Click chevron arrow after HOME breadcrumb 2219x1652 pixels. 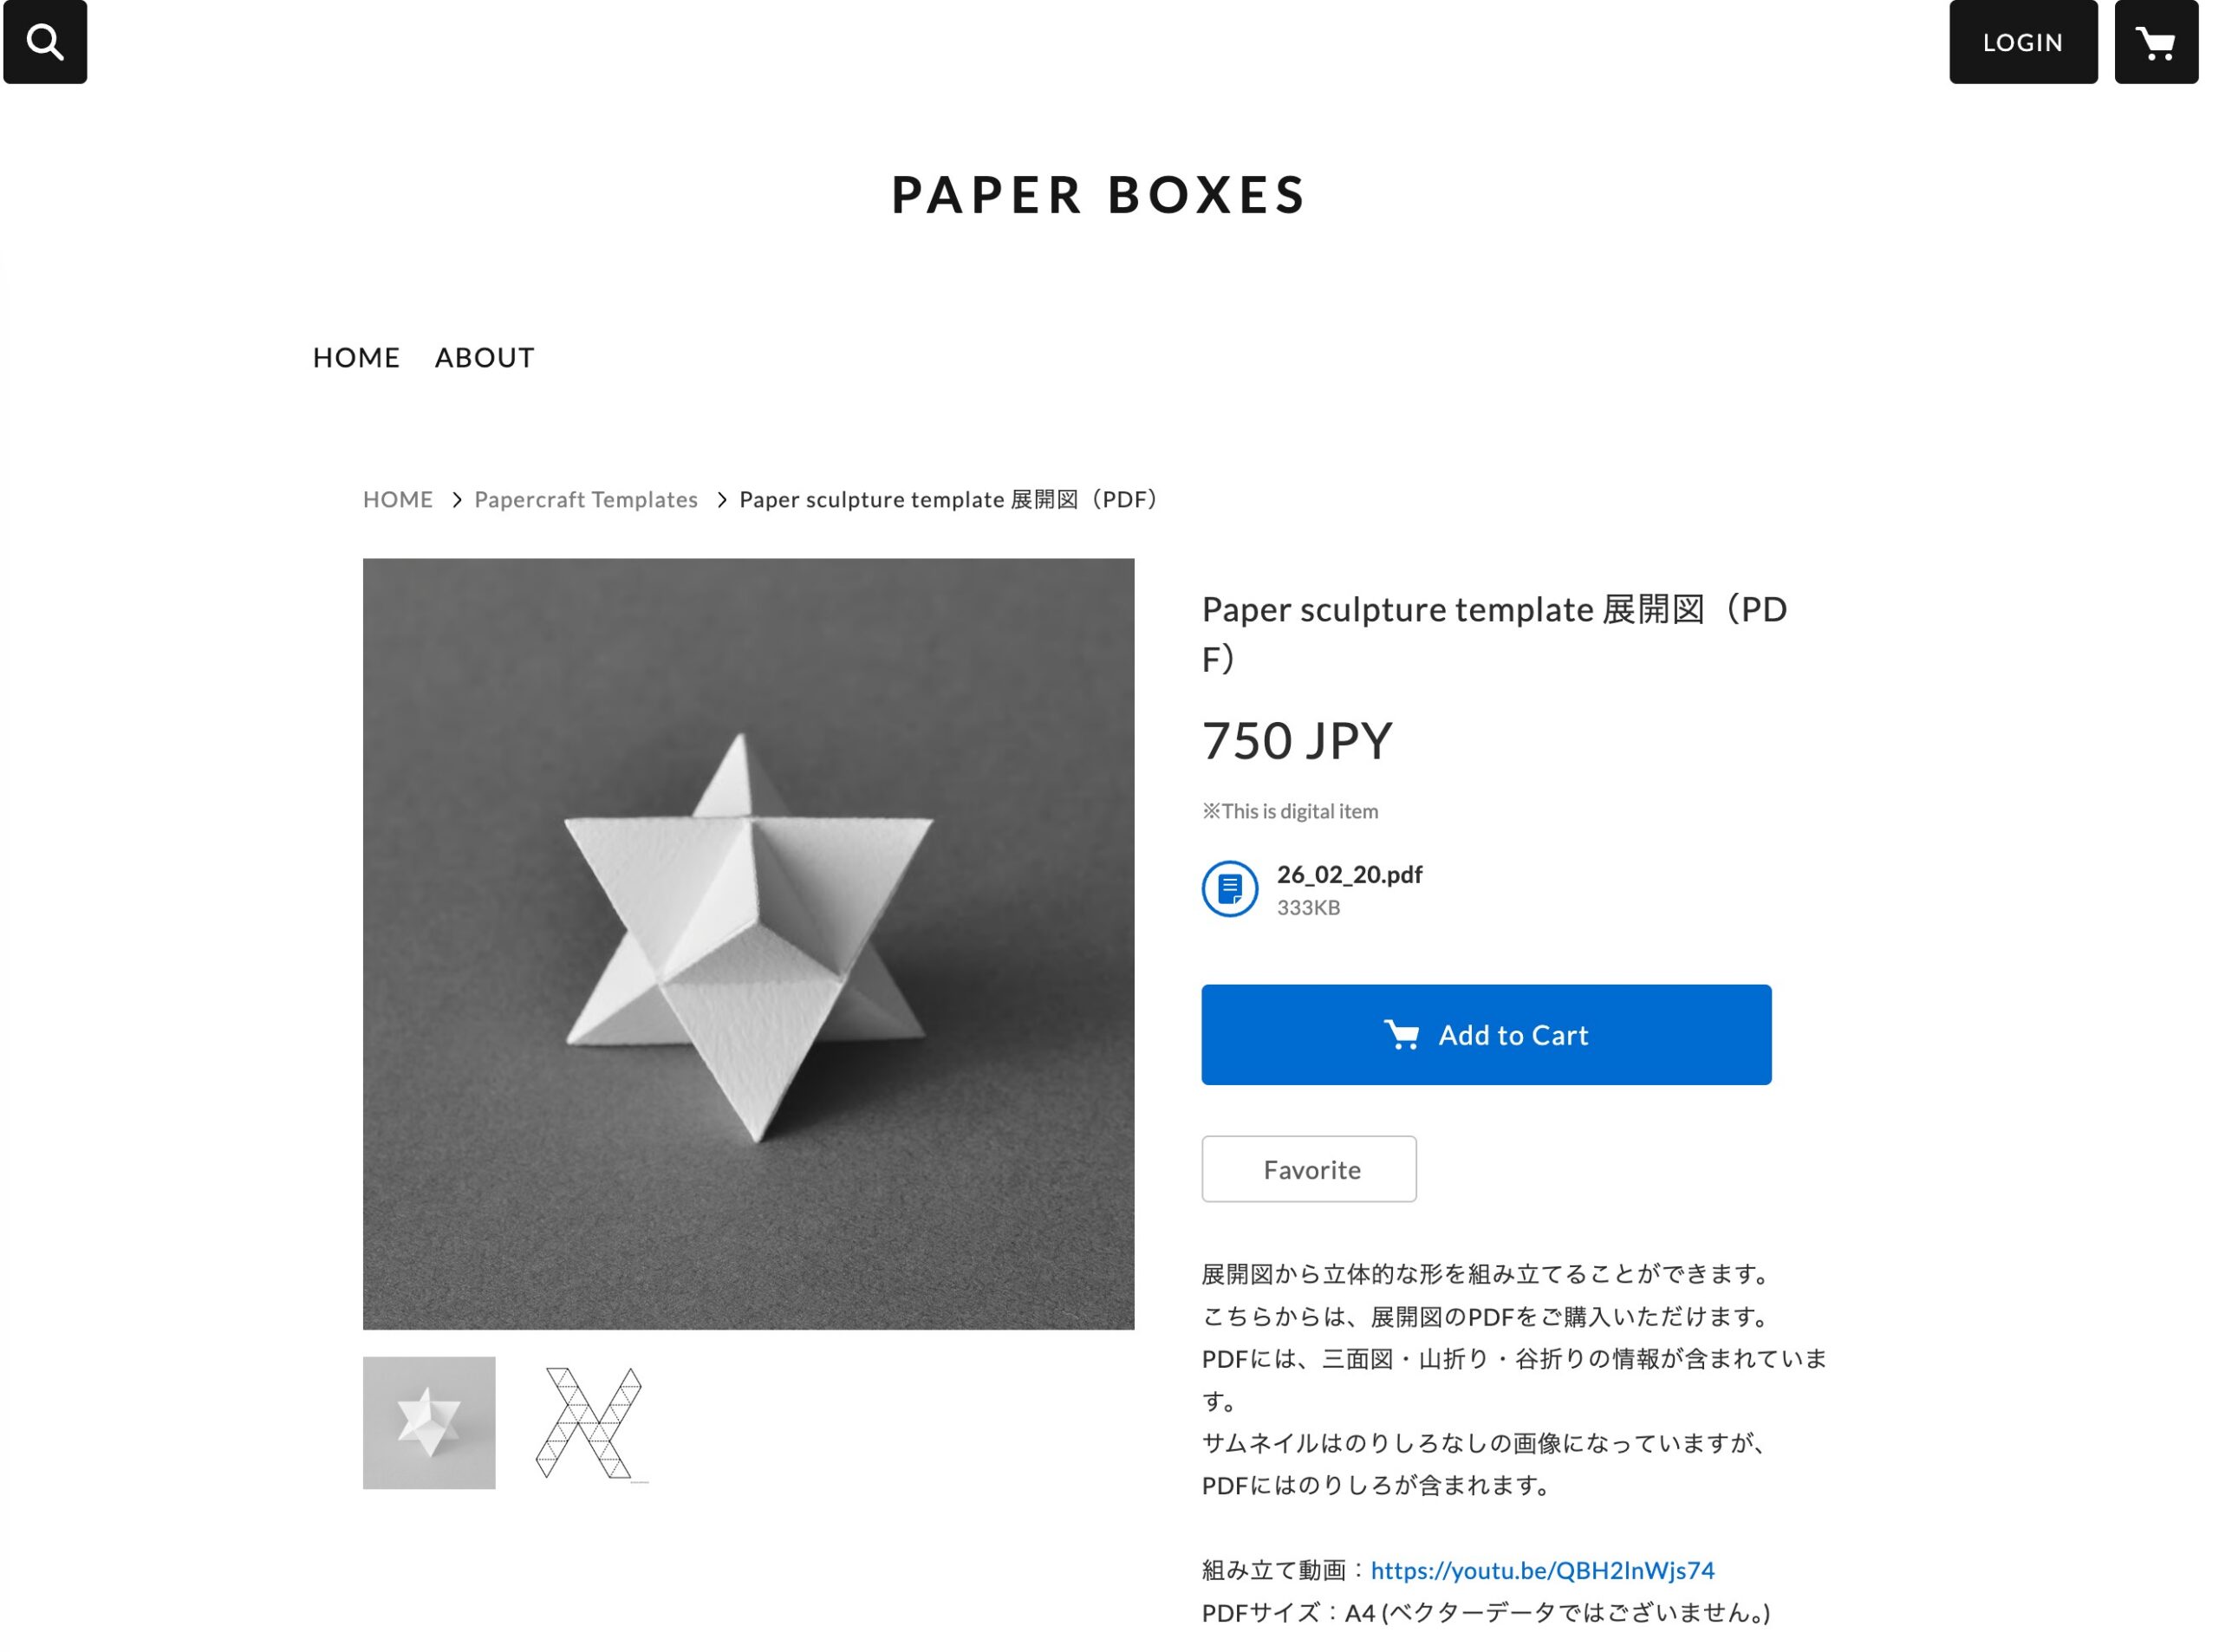click(x=456, y=499)
